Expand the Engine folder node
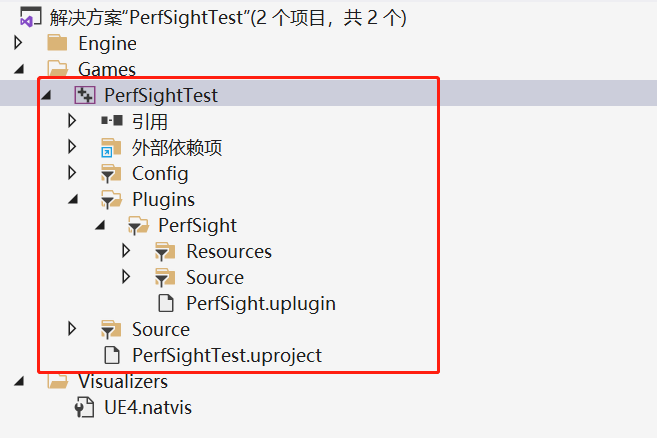This screenshot has width=657, height=438. (x=18, y=43)
